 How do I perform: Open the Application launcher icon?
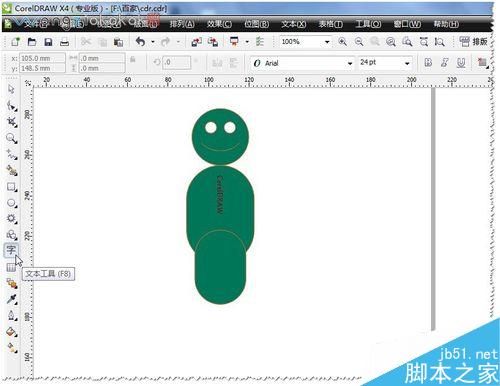click(234, 41)
